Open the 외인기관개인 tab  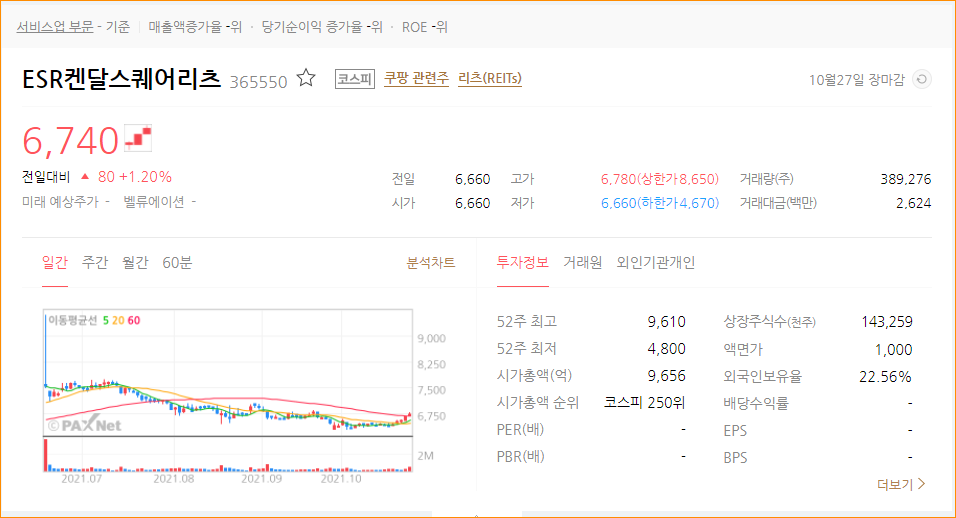(655, 263)
